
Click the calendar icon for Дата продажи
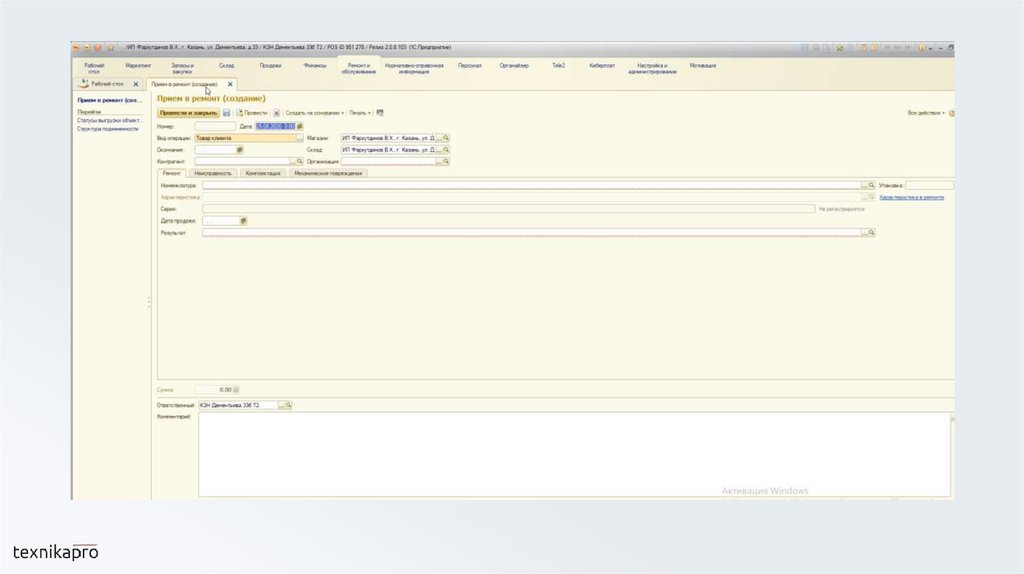click(243, 220)
